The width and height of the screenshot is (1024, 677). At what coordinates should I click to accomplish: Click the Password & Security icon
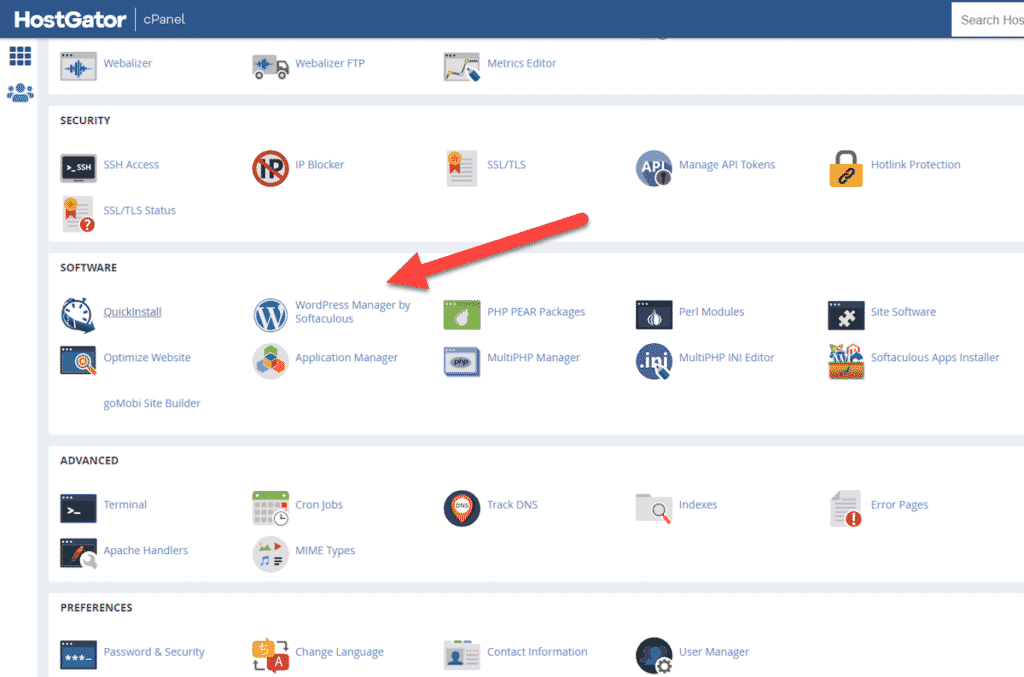(78, 655)
